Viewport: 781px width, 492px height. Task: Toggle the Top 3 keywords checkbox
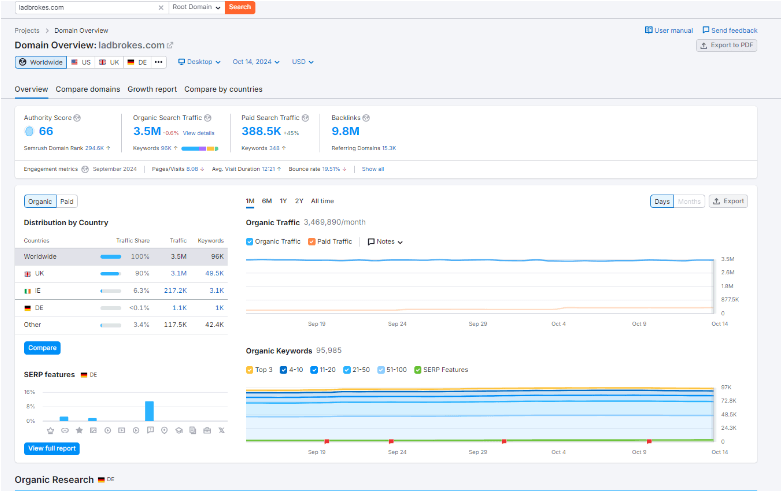click(250, 370)
